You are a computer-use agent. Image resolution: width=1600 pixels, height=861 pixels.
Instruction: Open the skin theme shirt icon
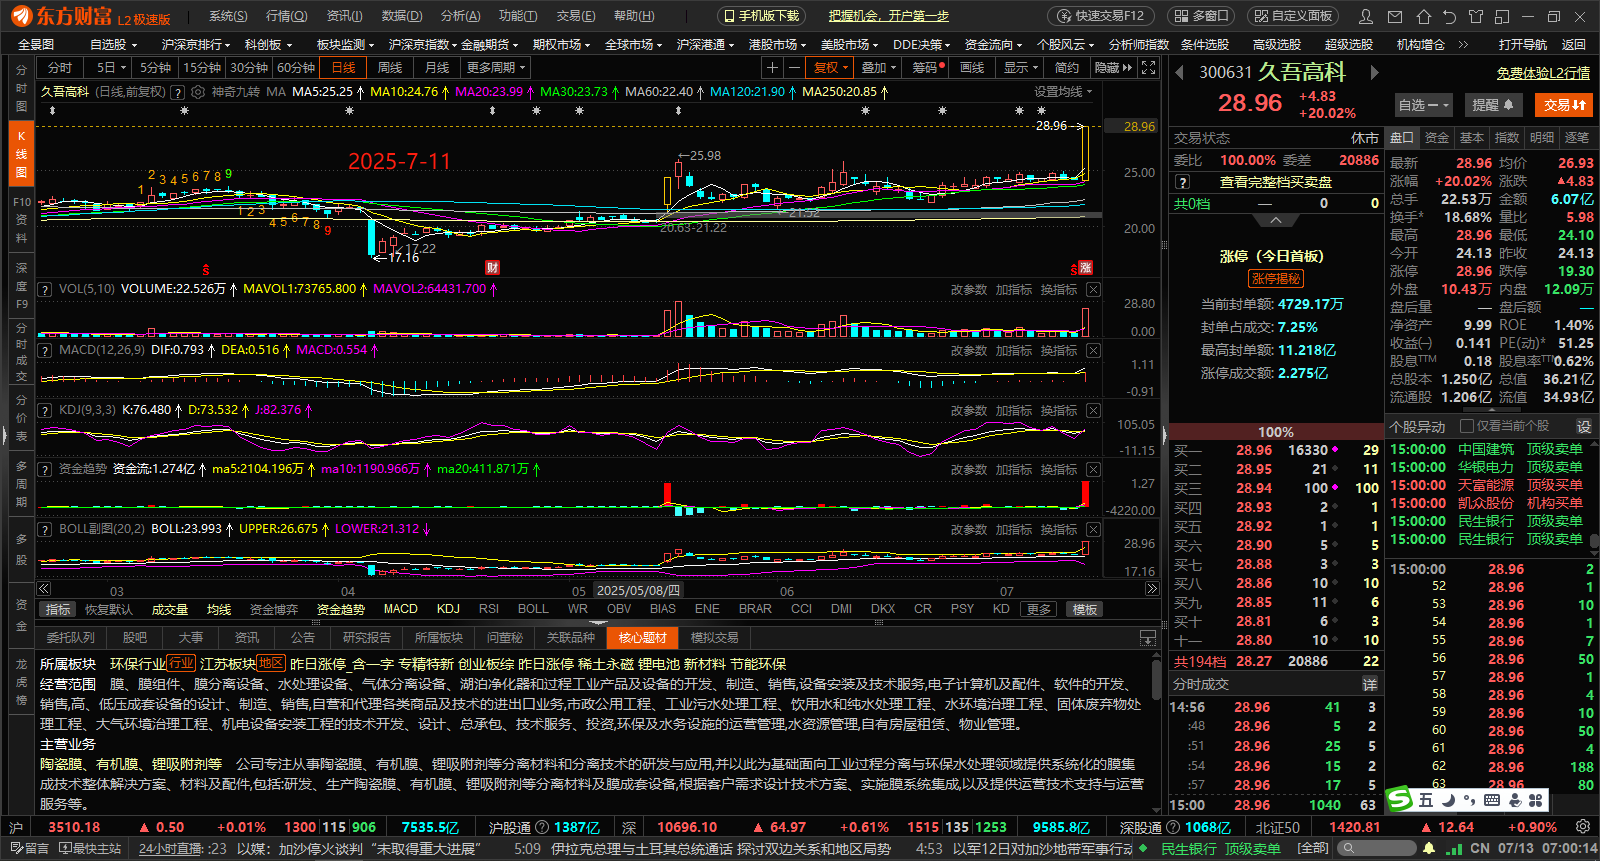[x=1475, y=16]
